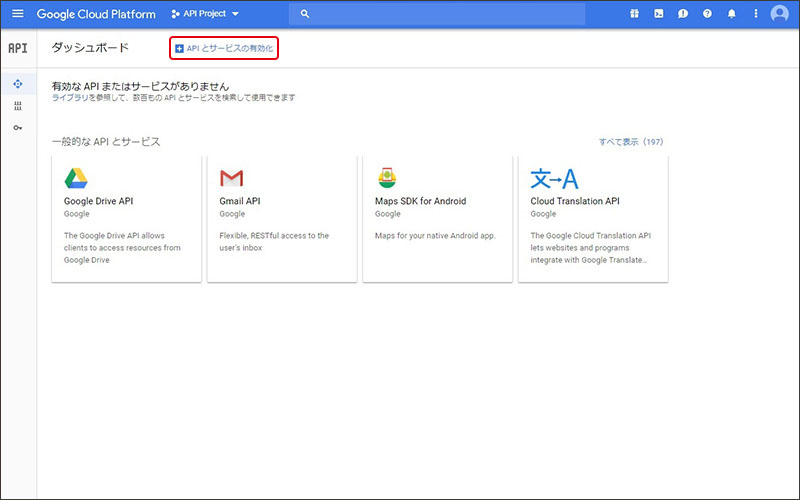Open the three-dot settings menu
This screenshot has height=500, width=800.
coord(756,14)
